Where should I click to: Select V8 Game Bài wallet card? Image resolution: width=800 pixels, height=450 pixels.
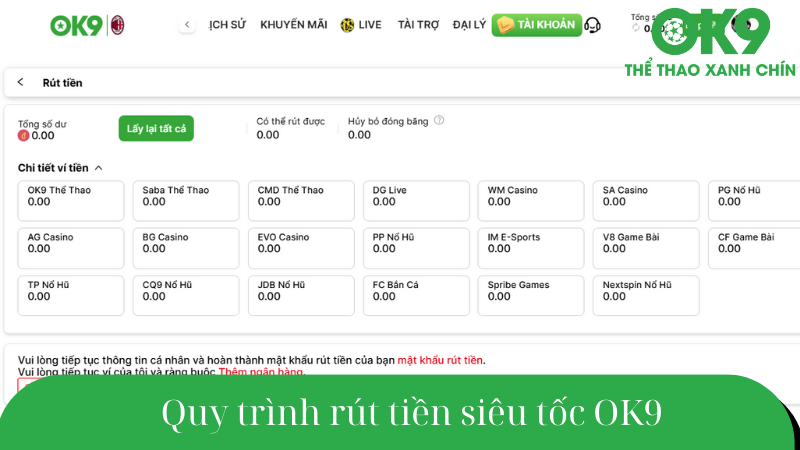[x=646, y=248]
